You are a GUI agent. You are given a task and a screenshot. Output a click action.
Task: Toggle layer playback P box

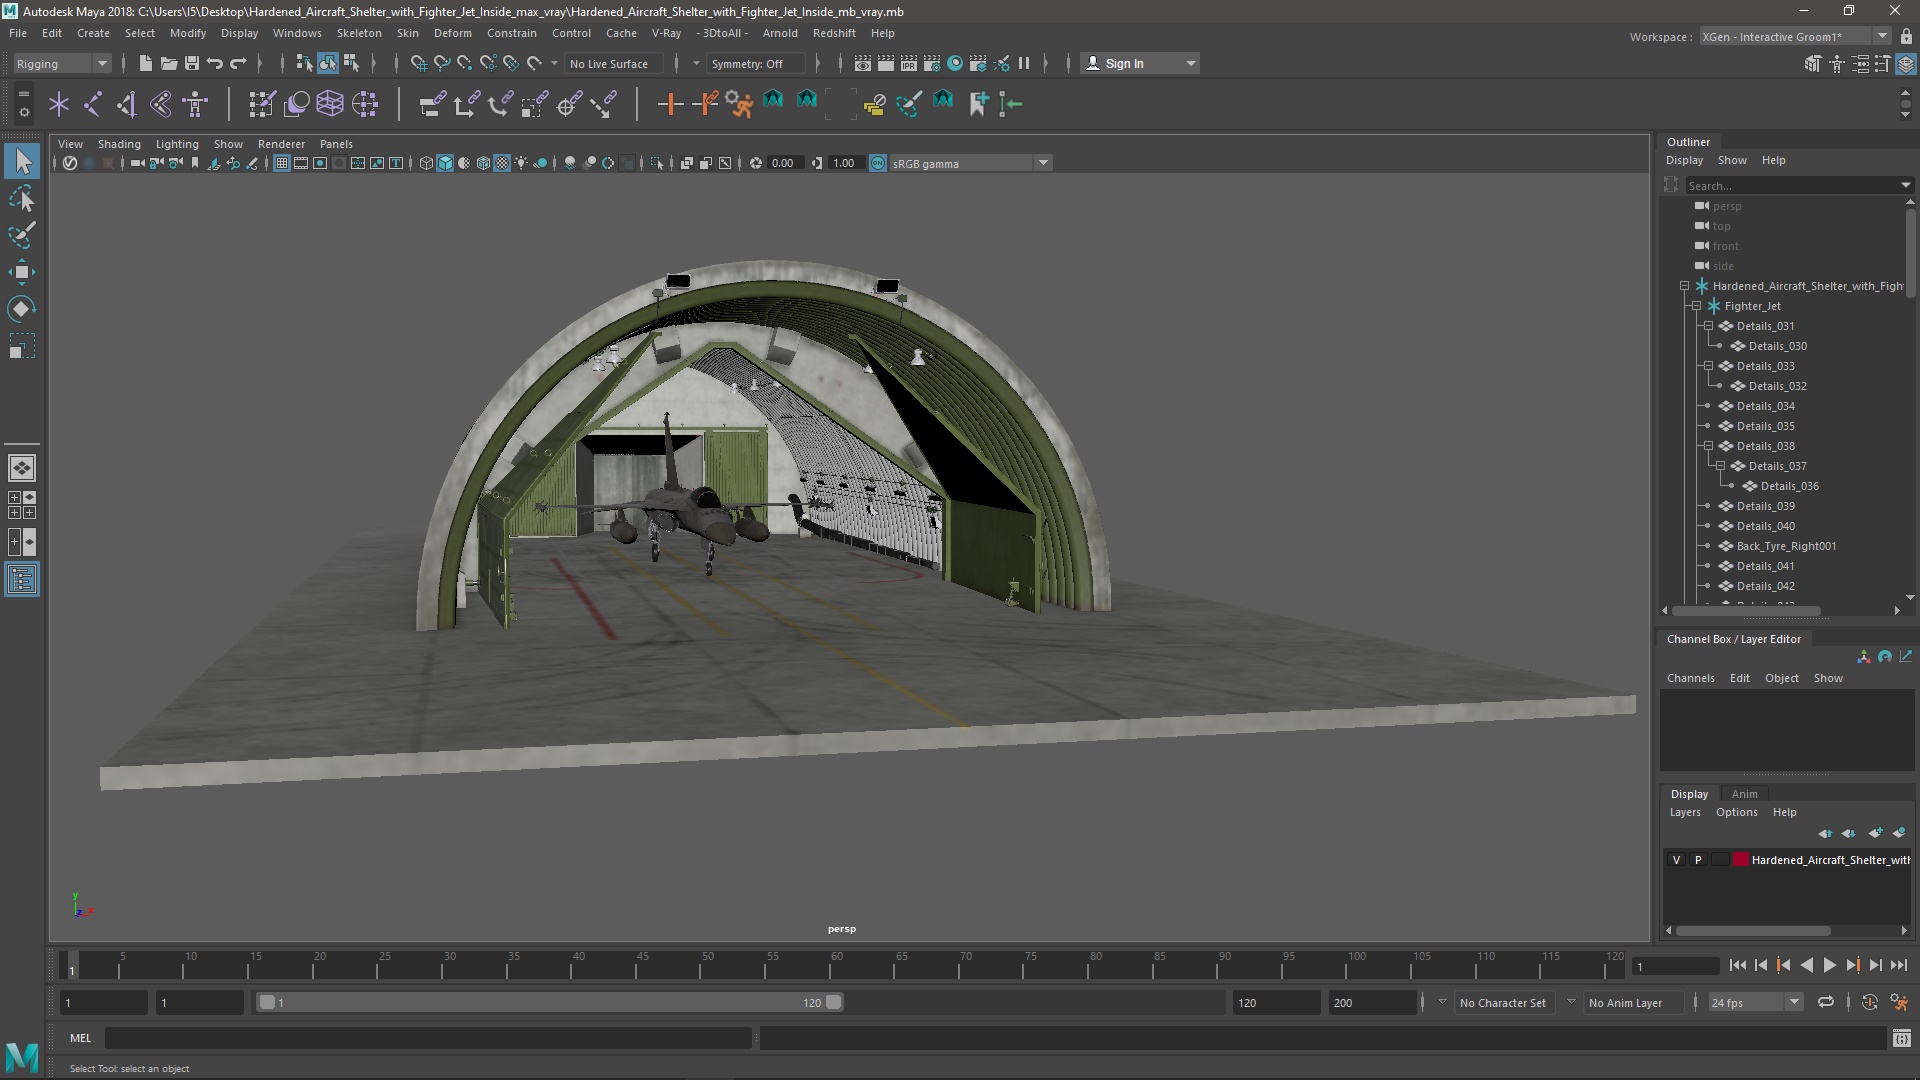point(1698,860)
